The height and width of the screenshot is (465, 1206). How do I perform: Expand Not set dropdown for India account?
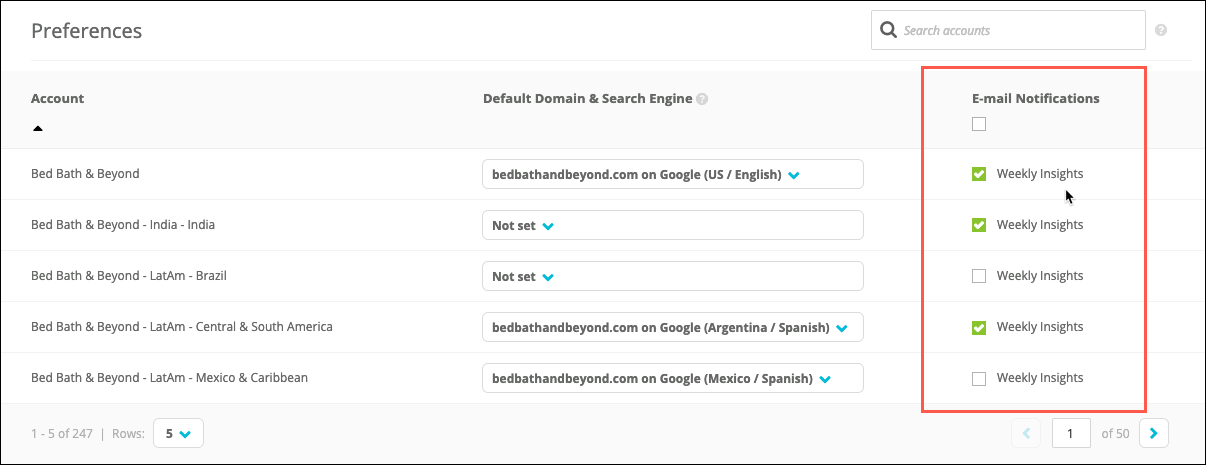672,225
